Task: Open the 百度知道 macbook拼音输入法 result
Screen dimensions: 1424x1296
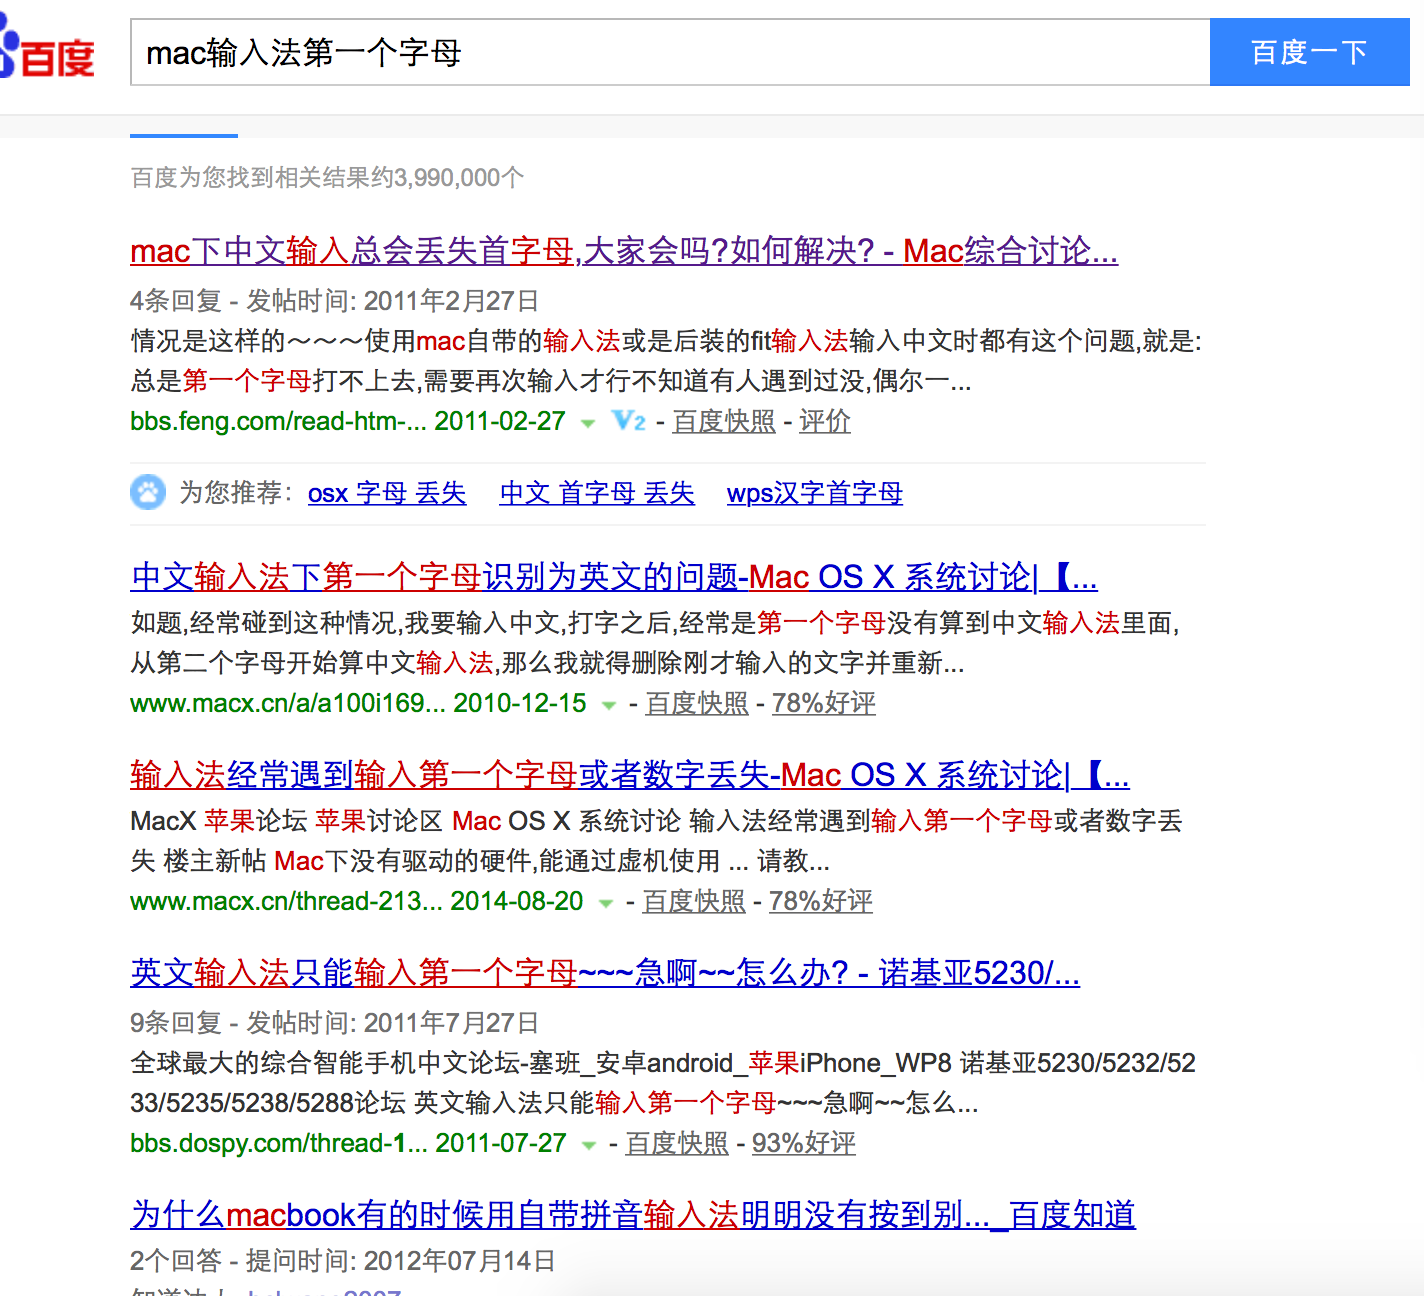Action: 632,1214
